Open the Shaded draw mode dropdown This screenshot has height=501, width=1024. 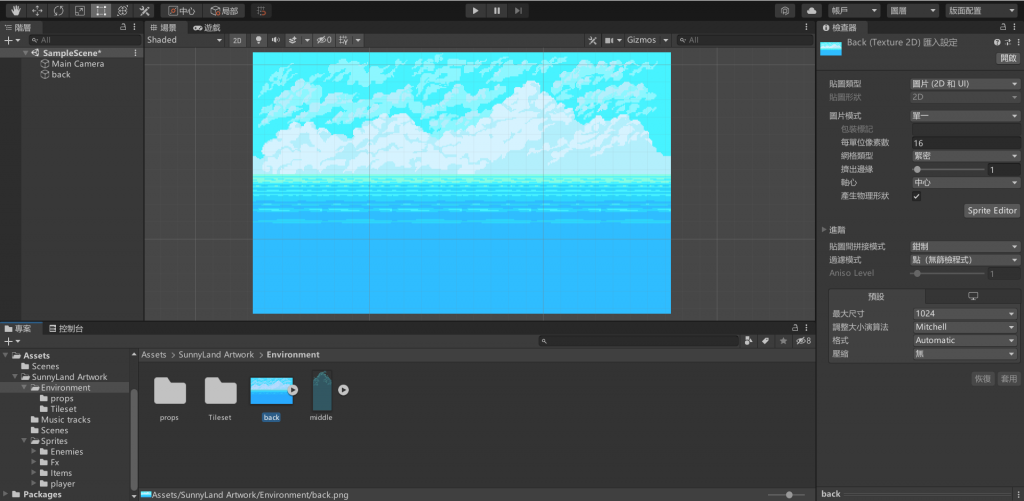click(185, 40)
